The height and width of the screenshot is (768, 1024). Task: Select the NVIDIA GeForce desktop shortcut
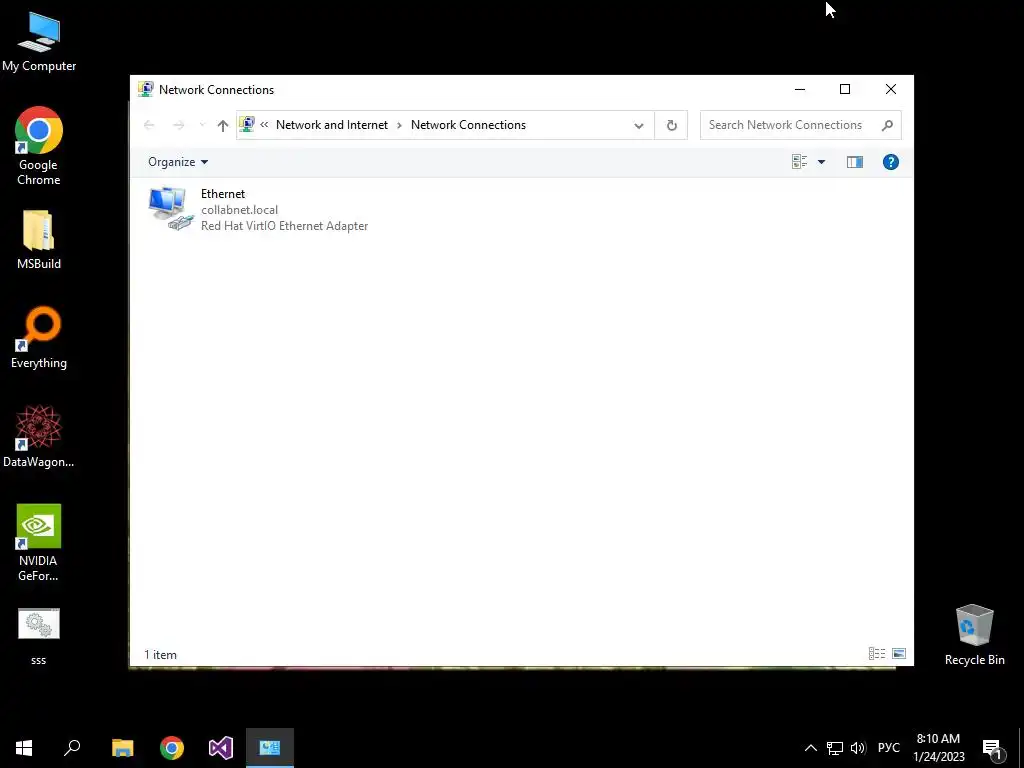pos(39,542)
